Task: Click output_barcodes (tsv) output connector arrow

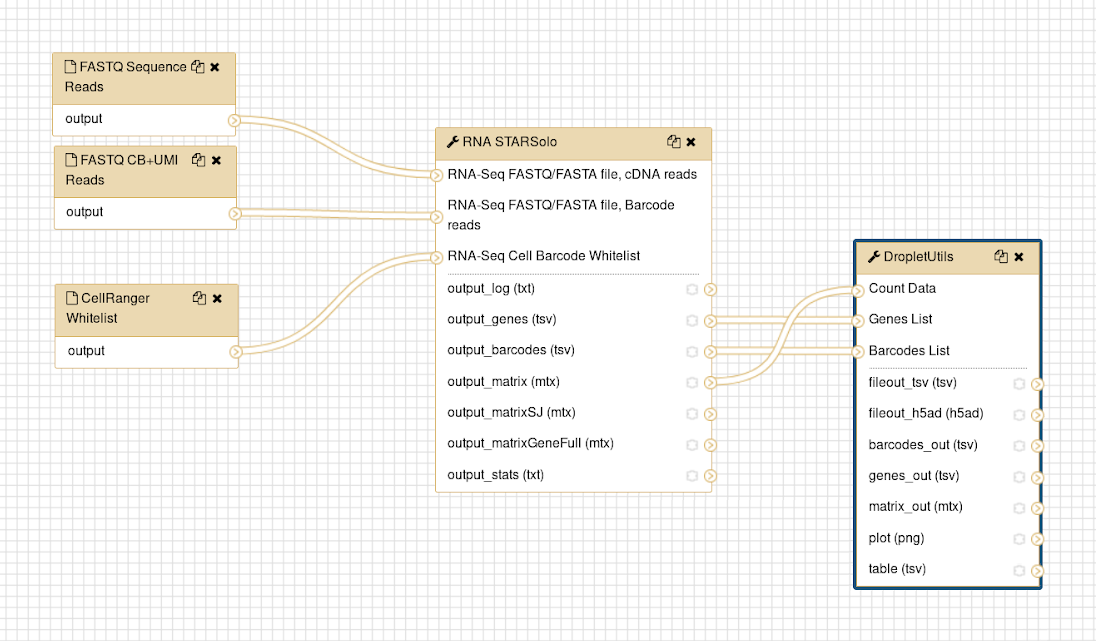Action: 710,352
